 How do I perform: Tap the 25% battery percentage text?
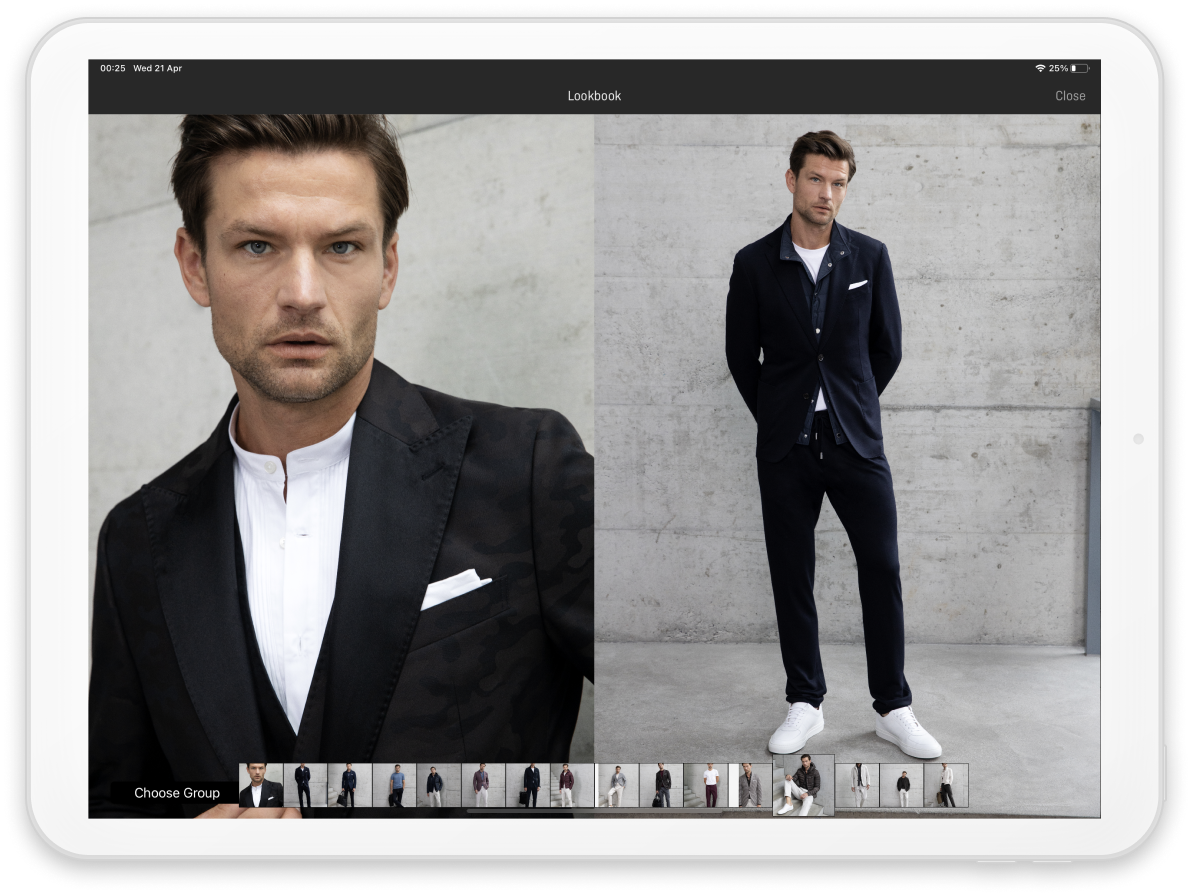point(1059,68)
